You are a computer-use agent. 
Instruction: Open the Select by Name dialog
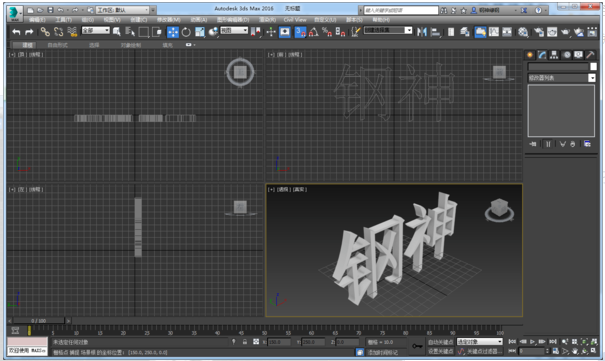coord(130,32)
